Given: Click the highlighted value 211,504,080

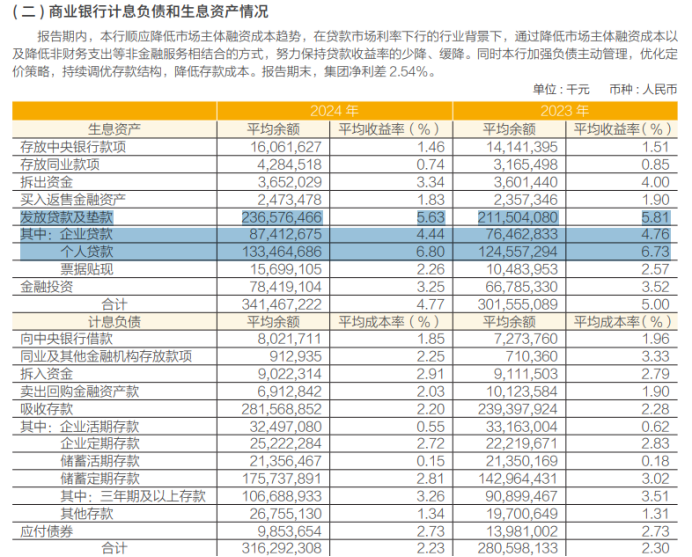Looking at the screenshot, I should [518, 217].
